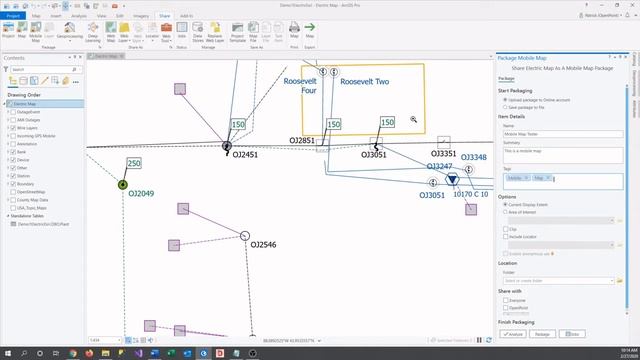The width and height of the screenshot is (640, 360).
Task: Click the Jobs button under Finish Packaging
Action: pos(572,334)
